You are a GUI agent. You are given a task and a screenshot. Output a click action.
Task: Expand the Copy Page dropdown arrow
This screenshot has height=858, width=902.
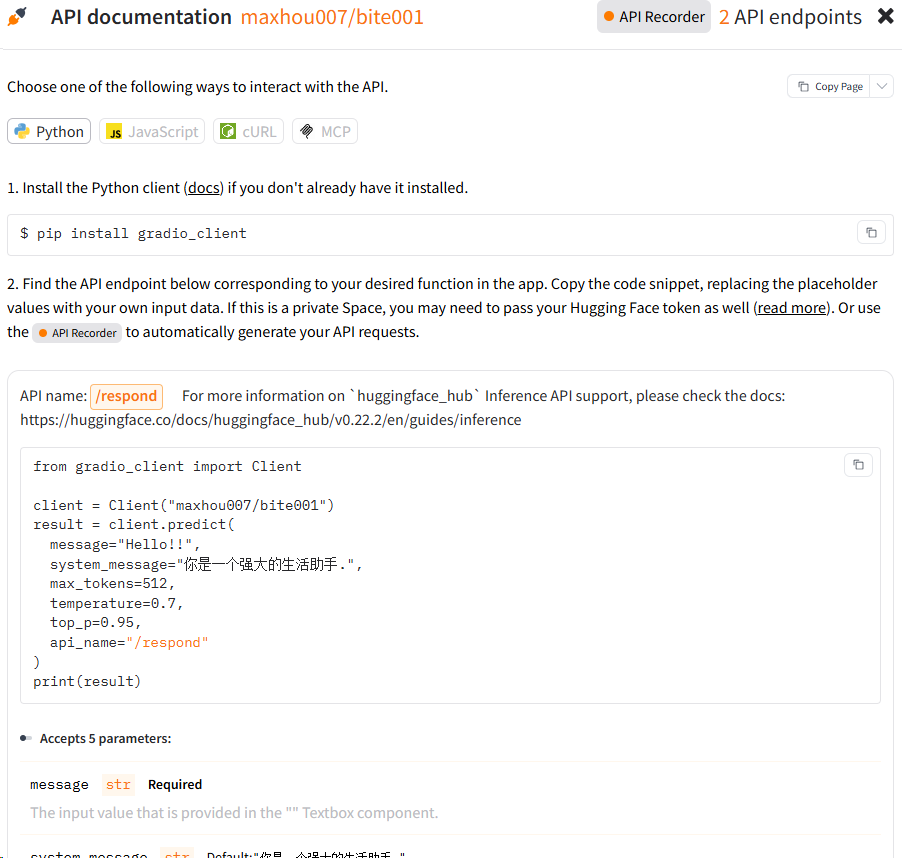coord(882,86)
